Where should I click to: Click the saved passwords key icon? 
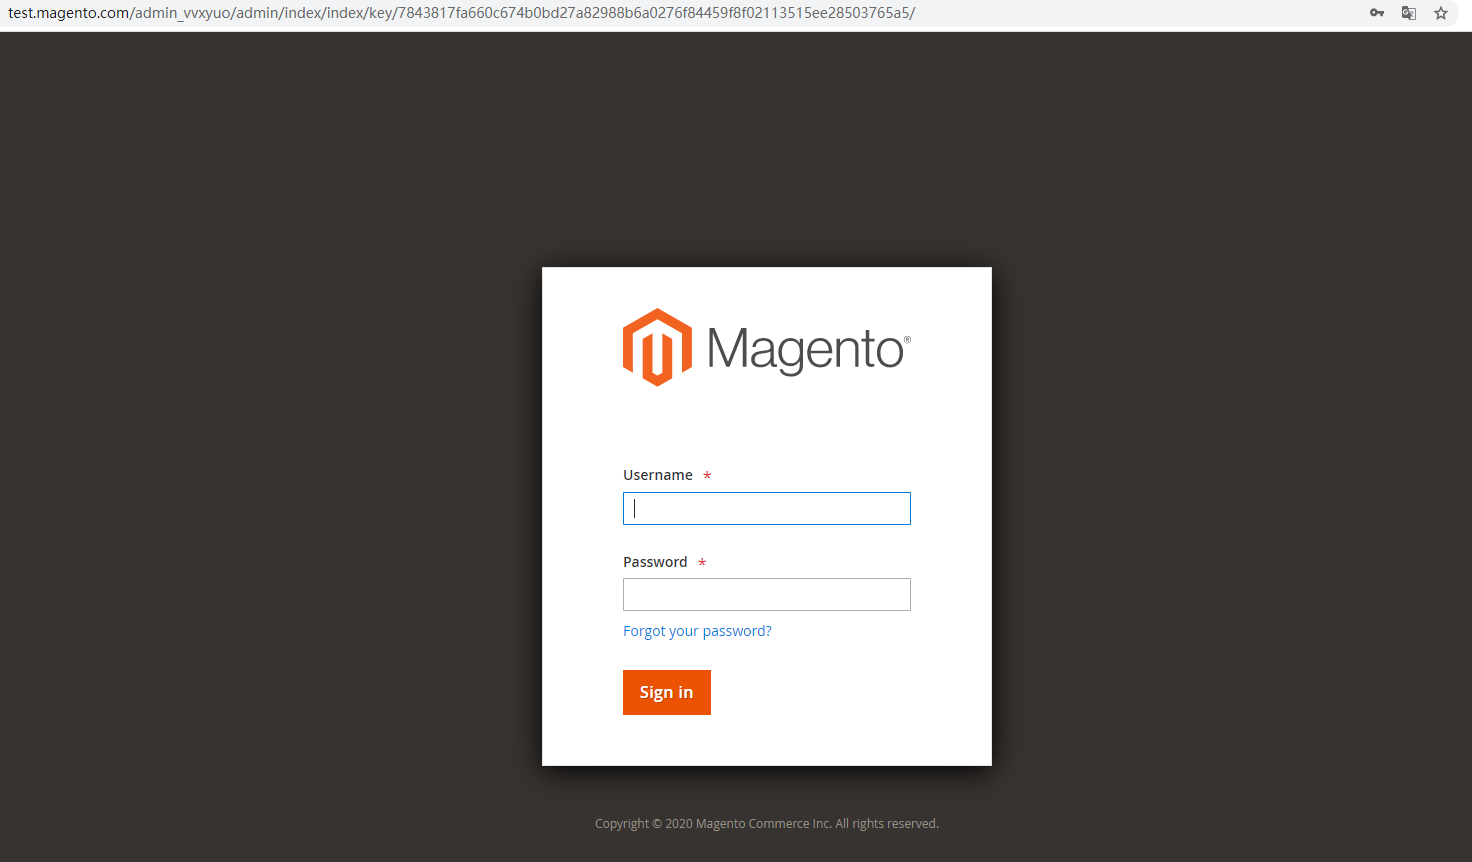point(1377,13)
